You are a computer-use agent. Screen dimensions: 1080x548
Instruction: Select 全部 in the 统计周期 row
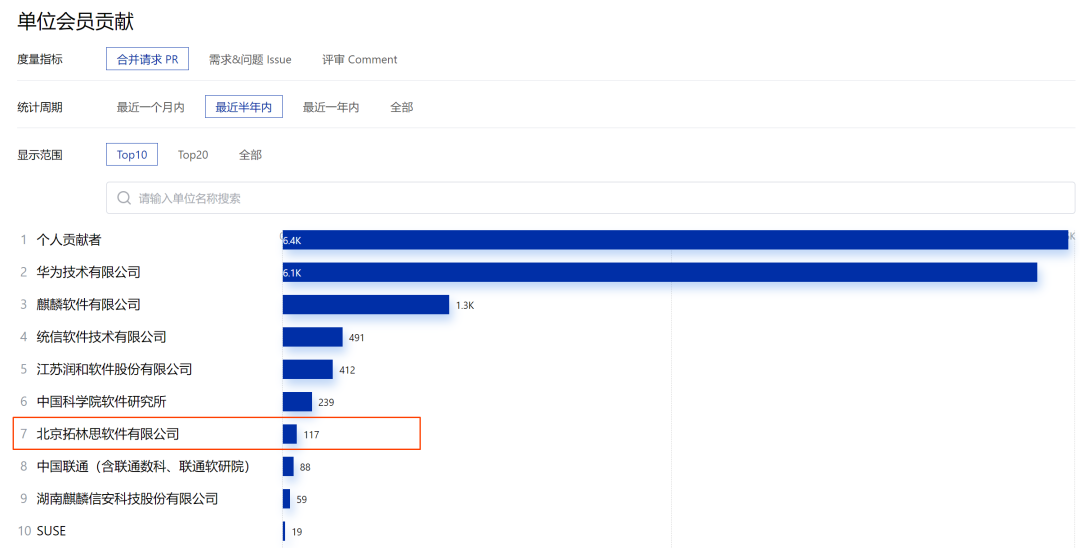point(402,107)
